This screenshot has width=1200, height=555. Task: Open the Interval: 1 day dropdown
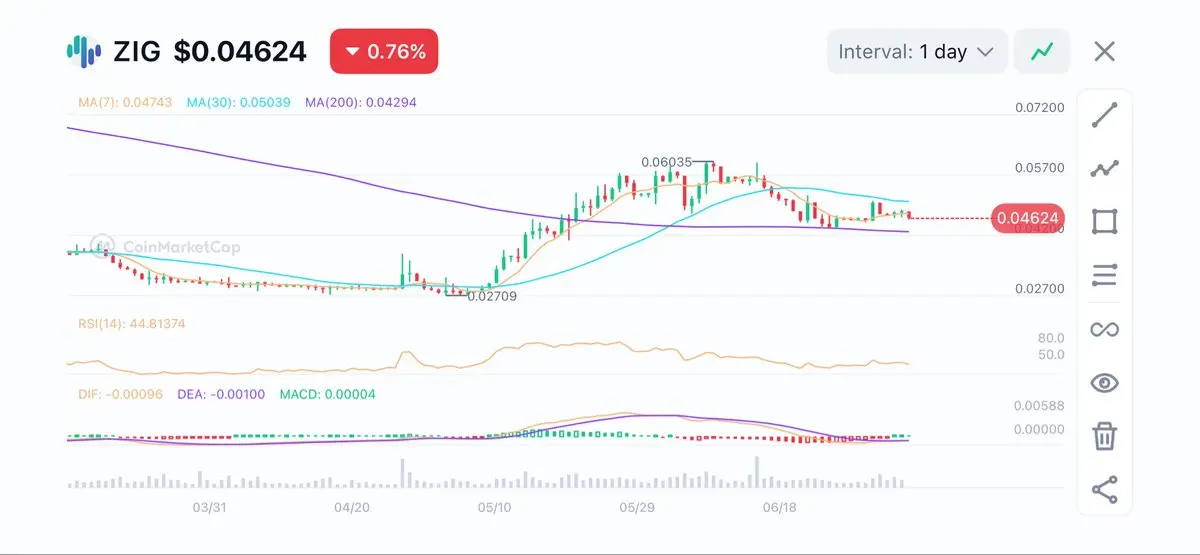(x=916, y=51)
